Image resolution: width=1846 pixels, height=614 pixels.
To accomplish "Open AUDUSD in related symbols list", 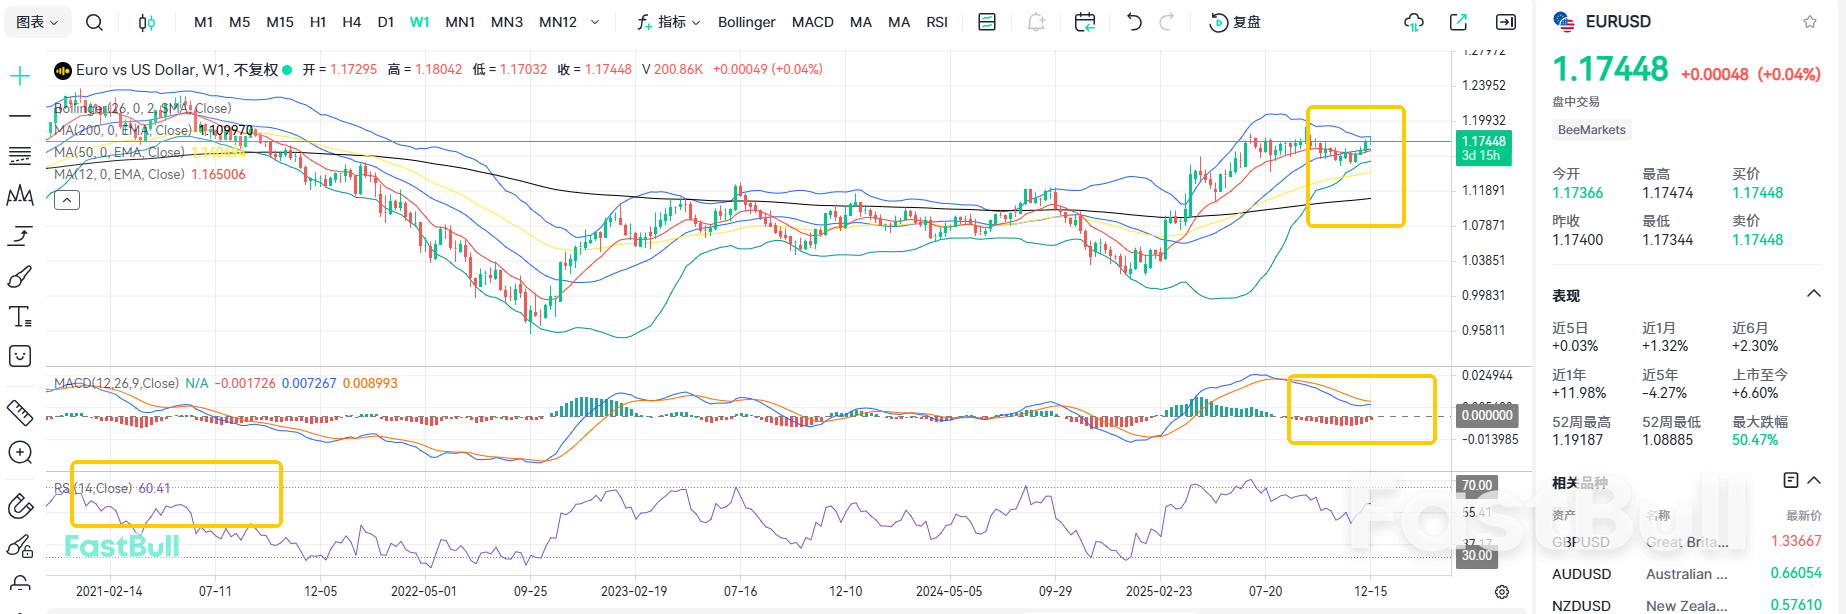I will [x=1581, y=574].
